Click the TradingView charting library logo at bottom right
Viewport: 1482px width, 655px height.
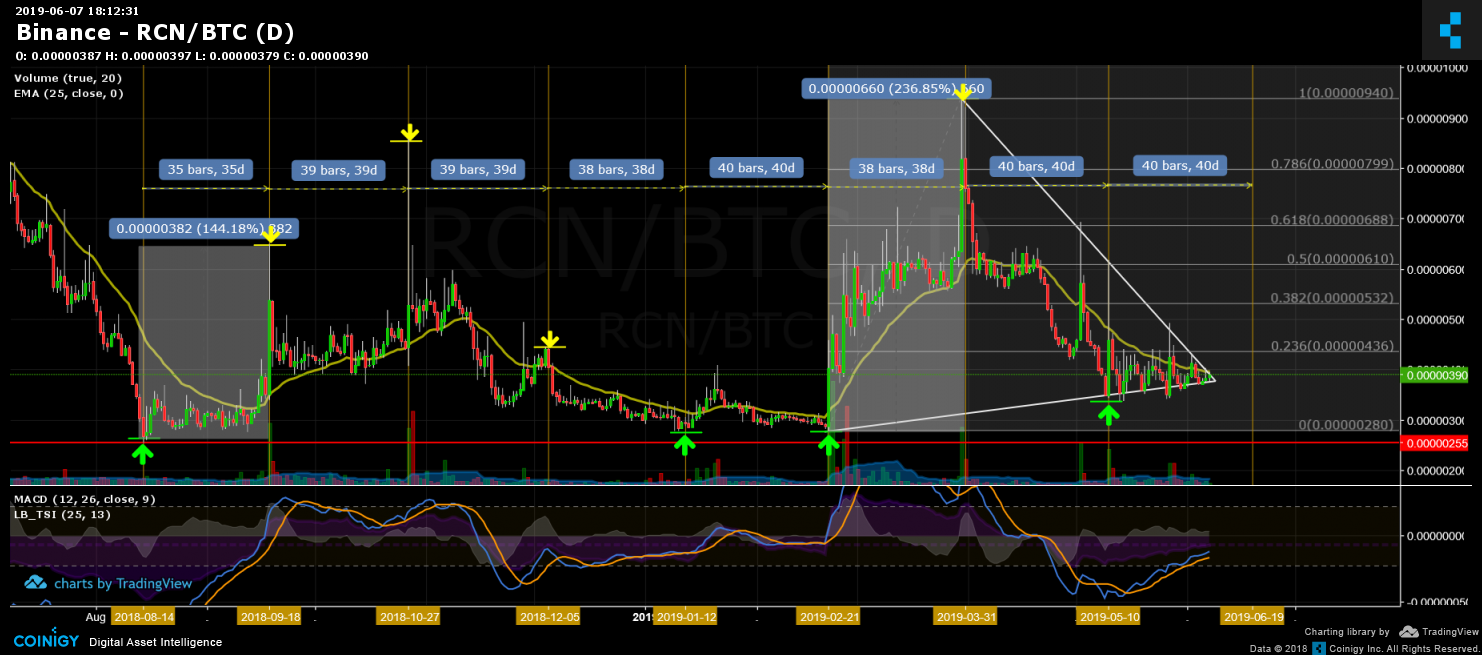[1438, 632]
